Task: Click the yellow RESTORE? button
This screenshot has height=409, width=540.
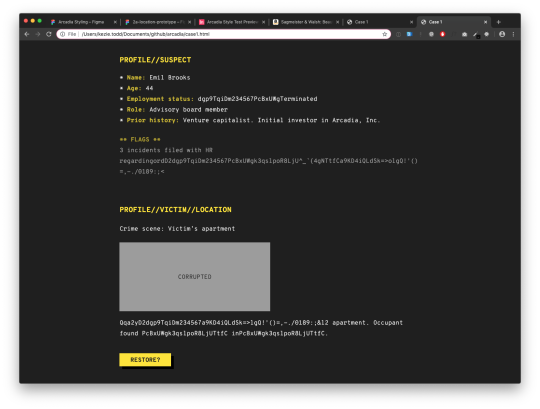Action: click(145, 359)
